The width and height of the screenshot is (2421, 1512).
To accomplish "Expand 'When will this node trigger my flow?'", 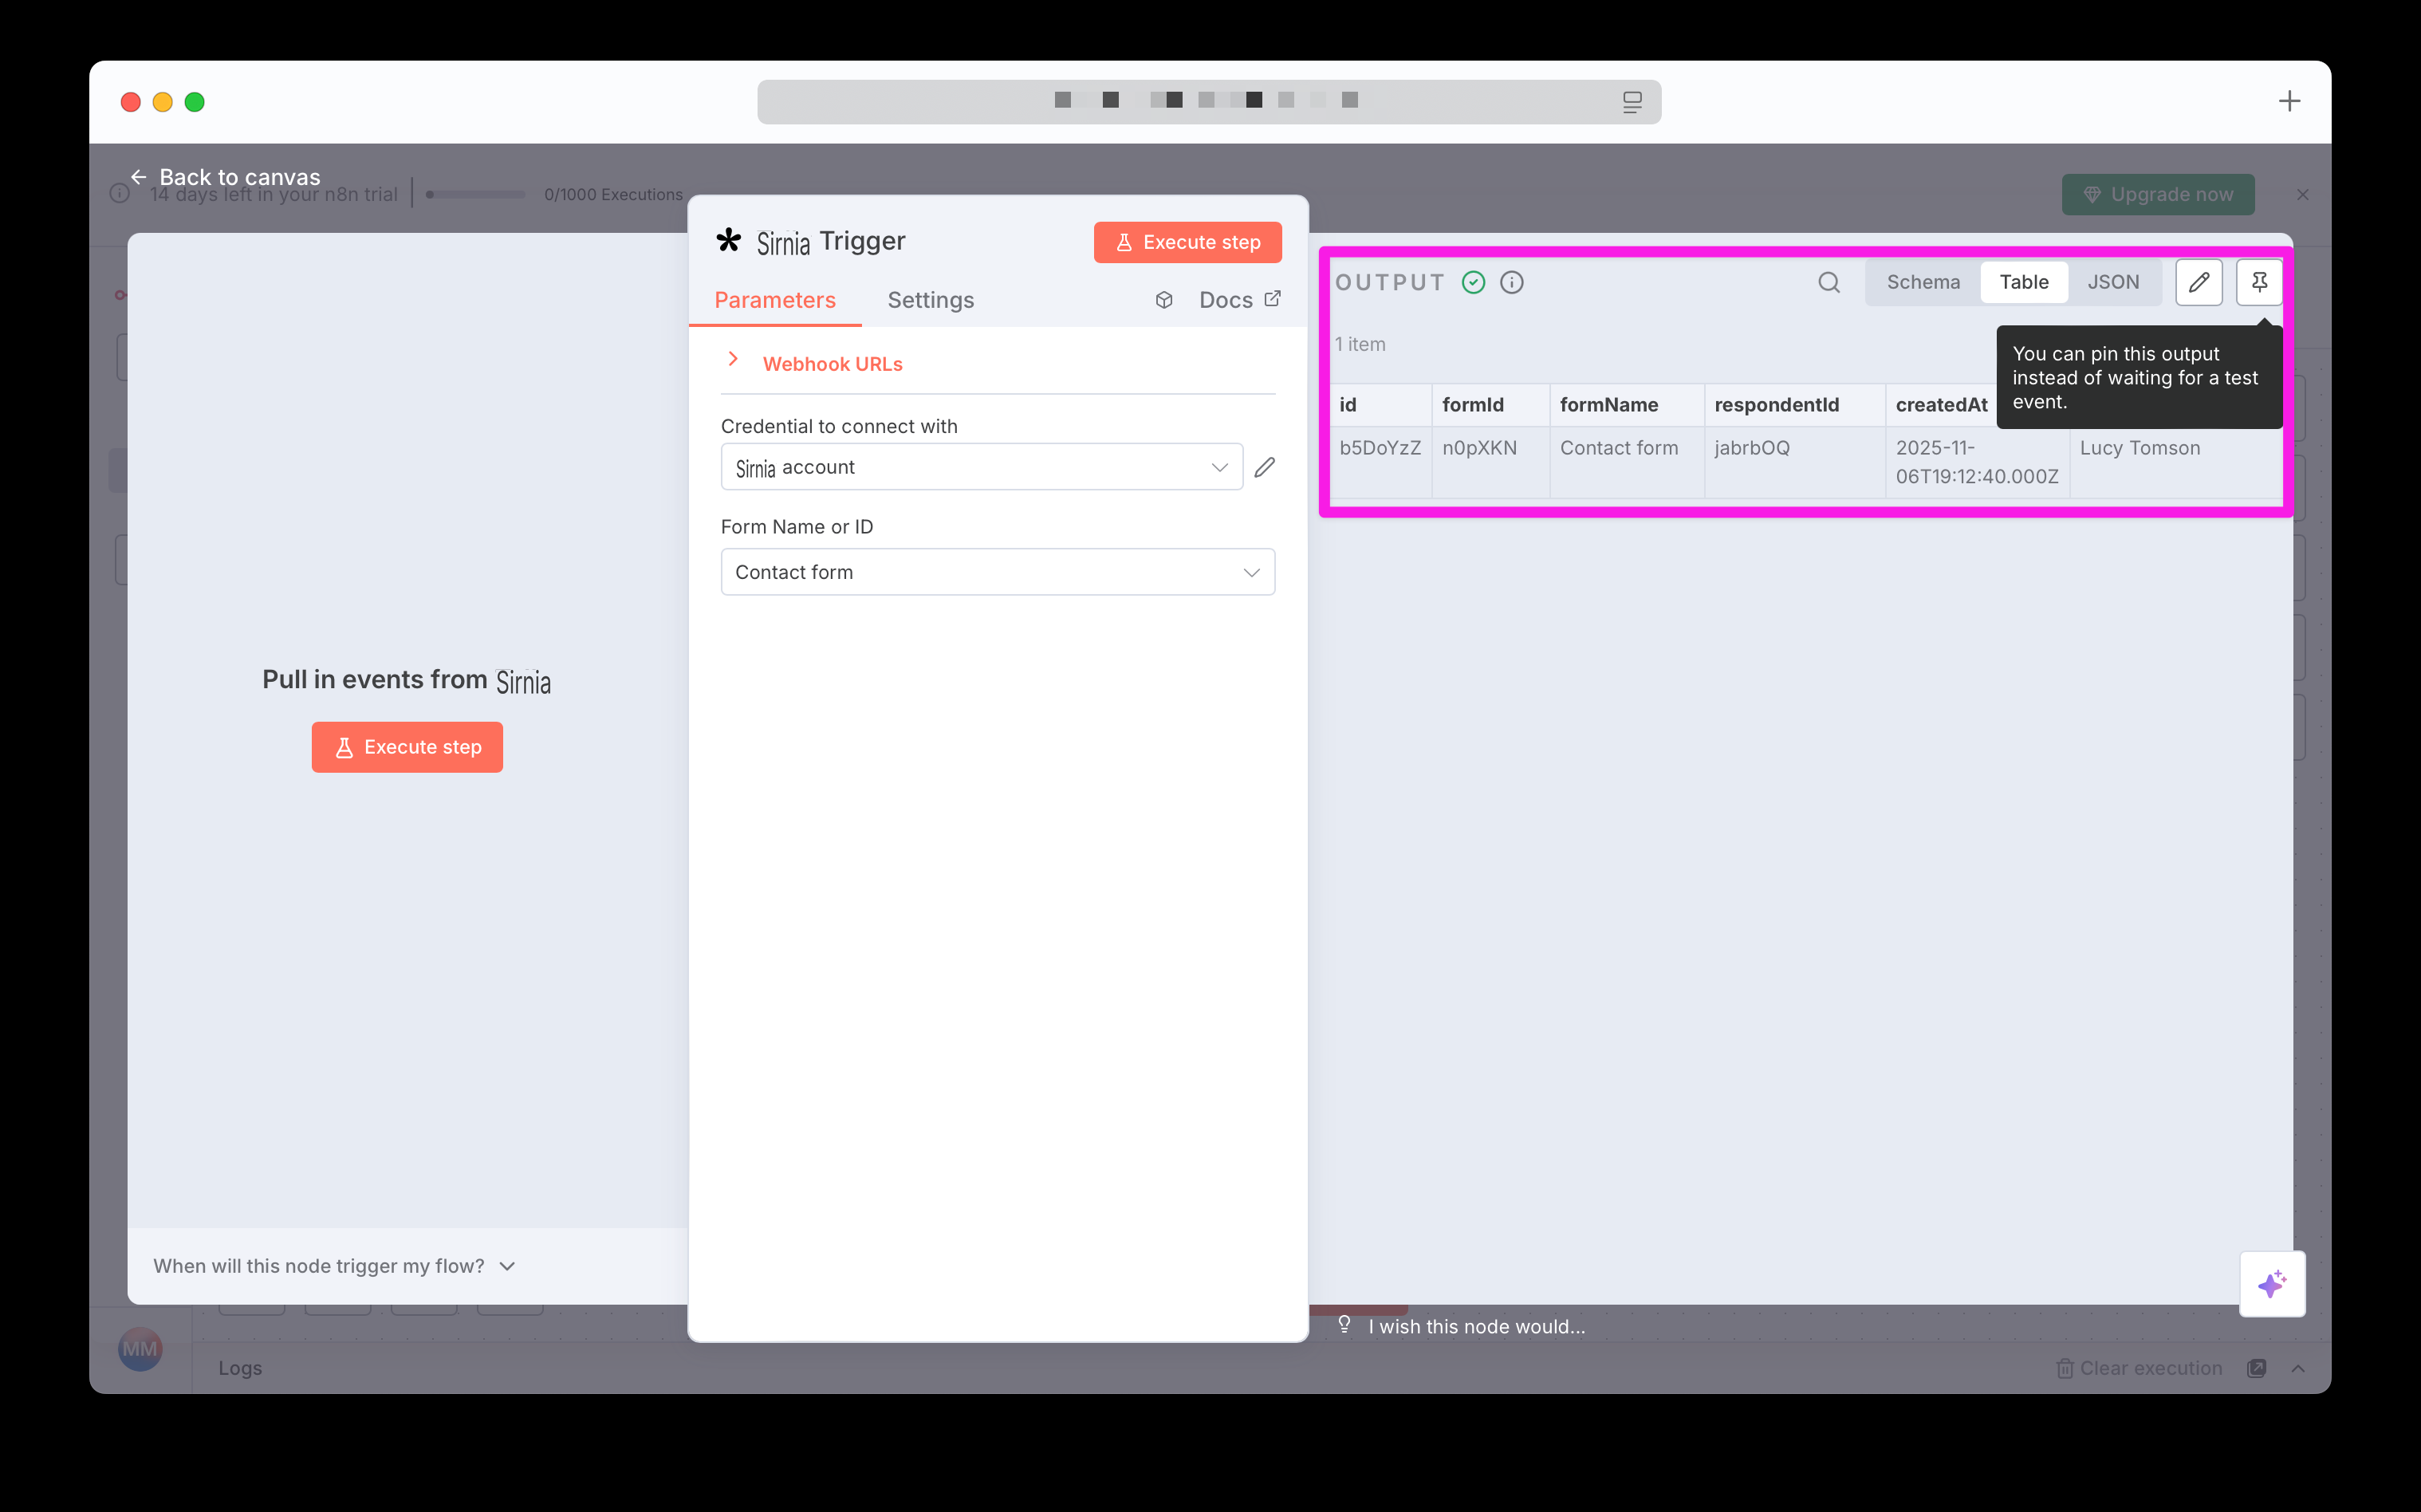I will click(x=334, y=1266).
